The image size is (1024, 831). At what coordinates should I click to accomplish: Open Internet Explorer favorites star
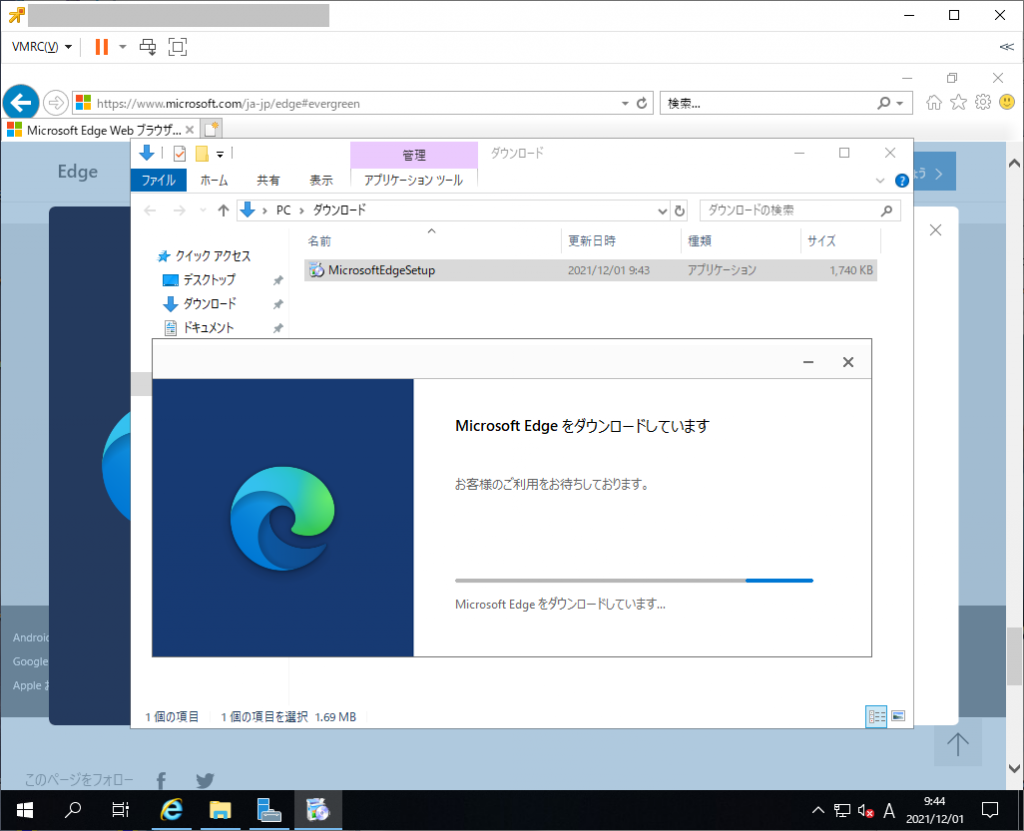pos(958,103)
